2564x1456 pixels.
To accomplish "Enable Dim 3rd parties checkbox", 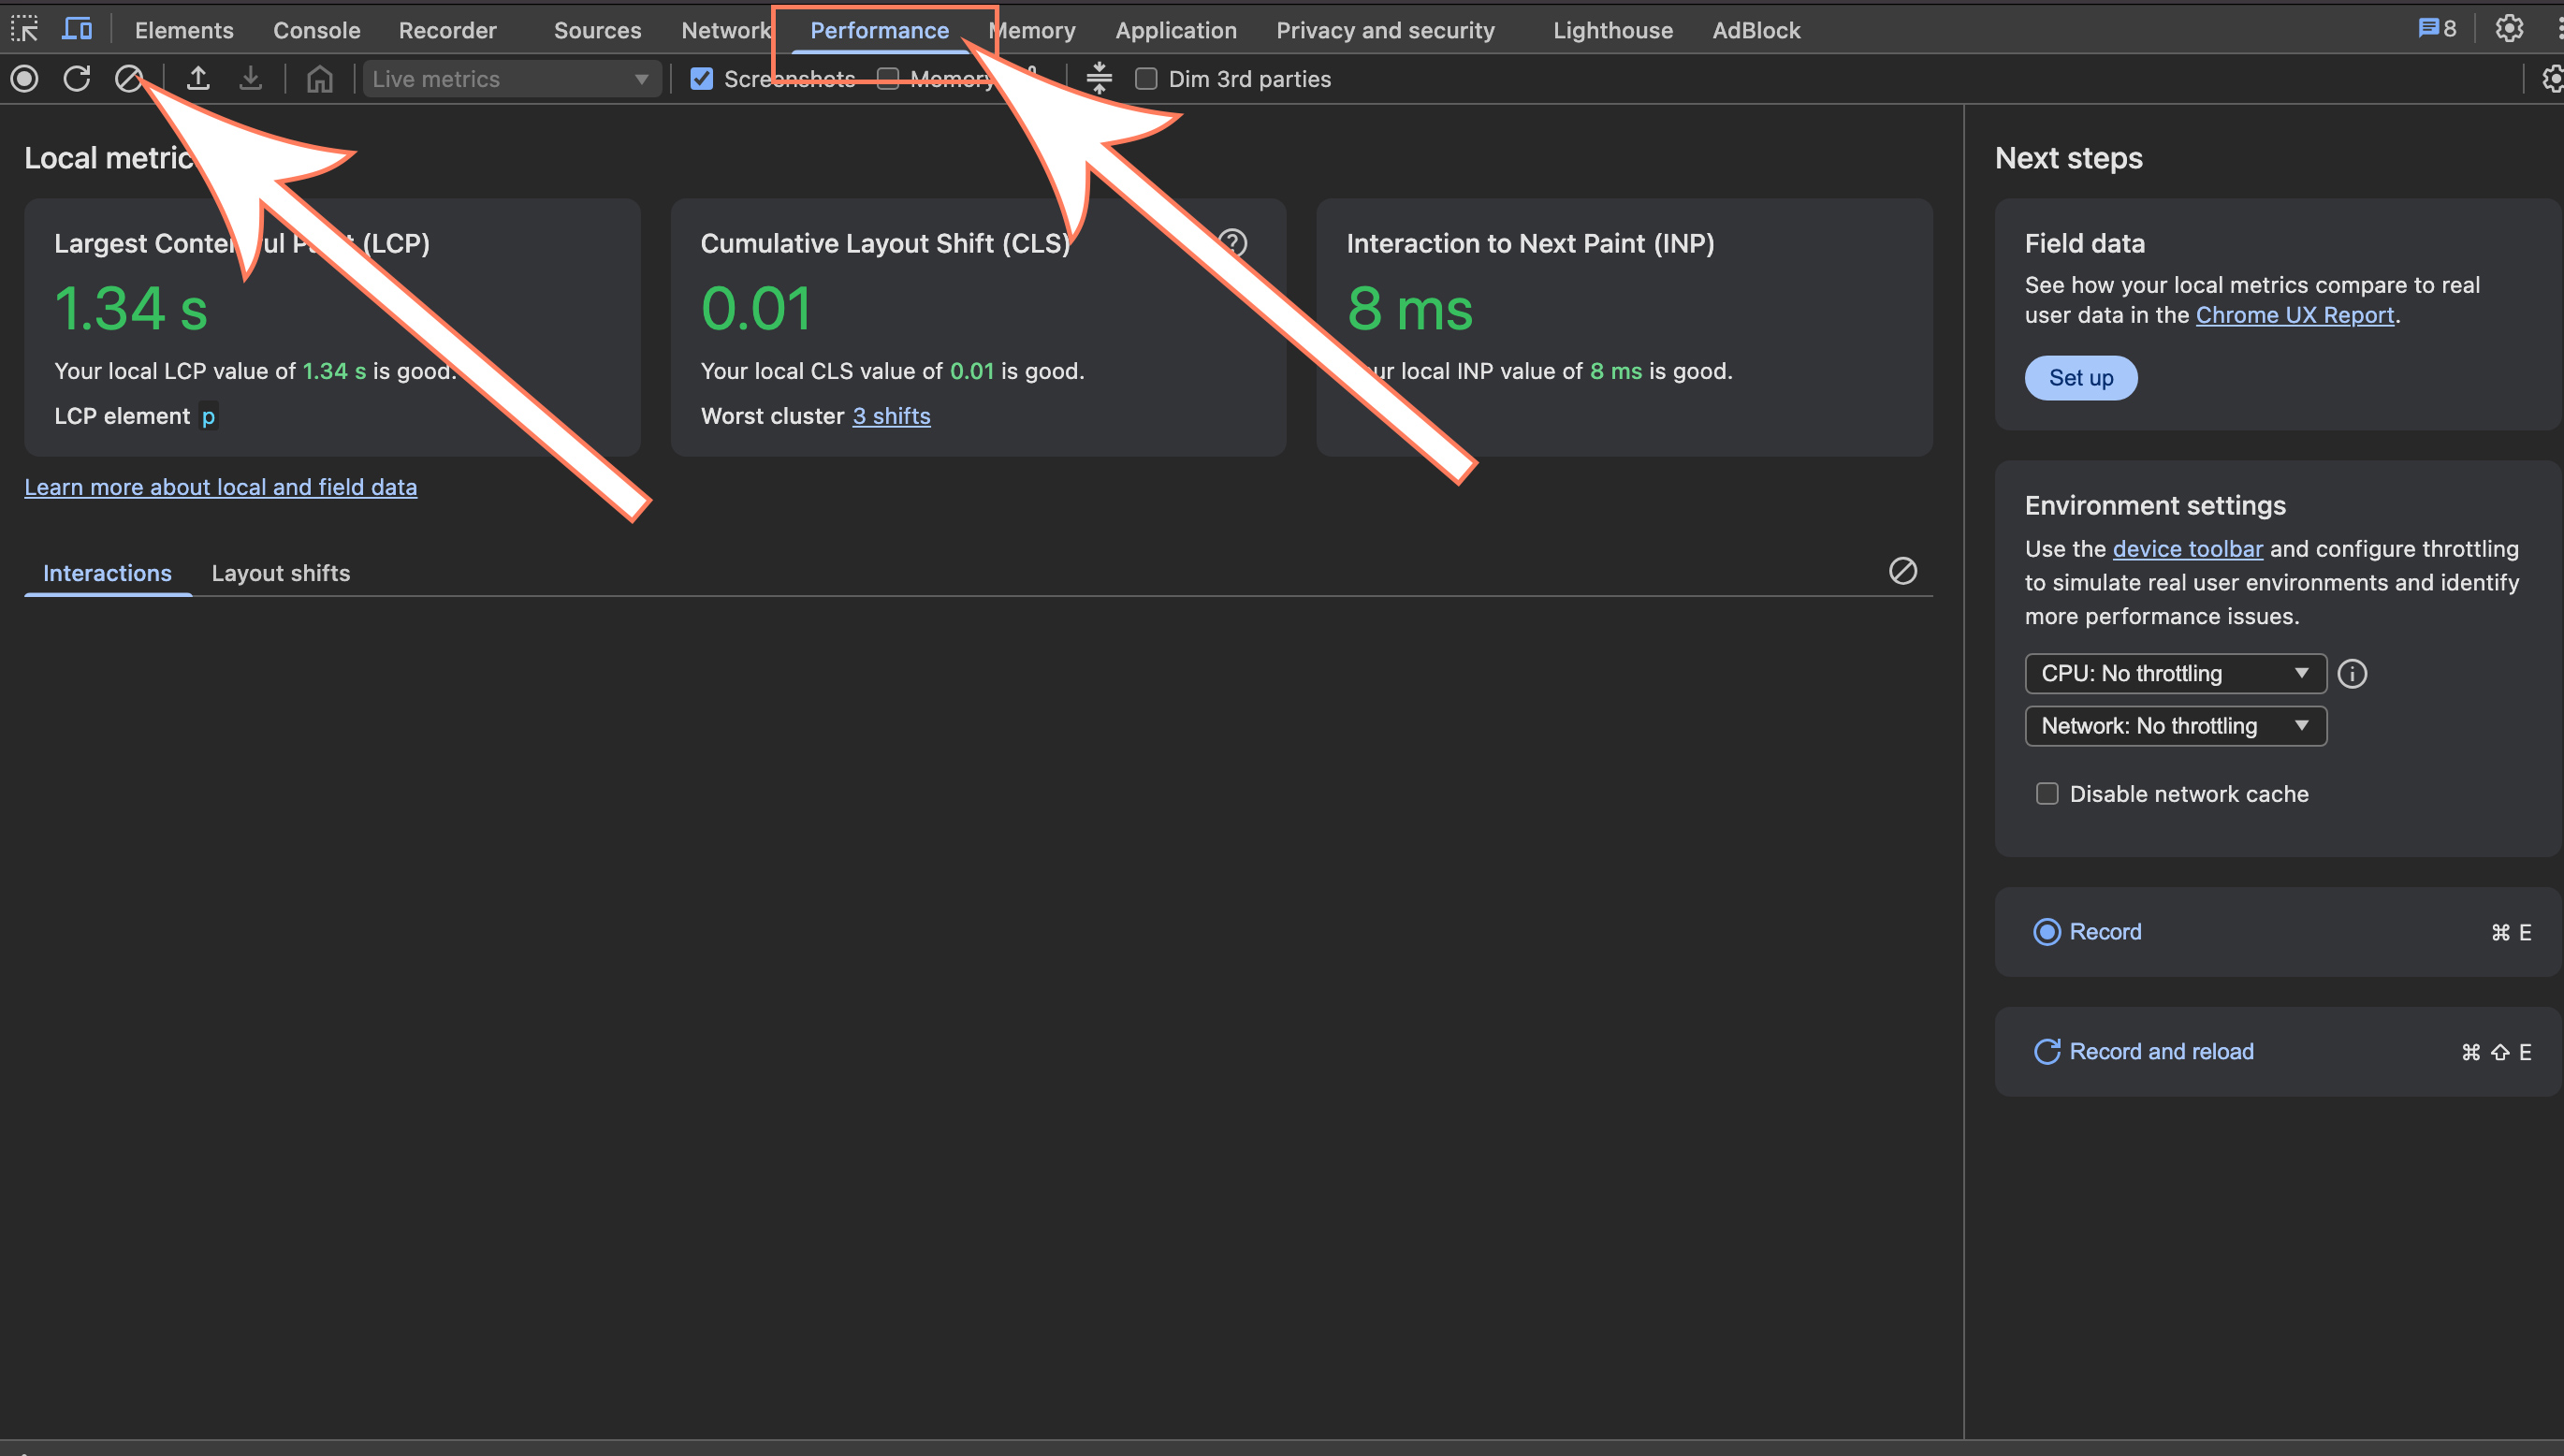I will pos(1146,78).
